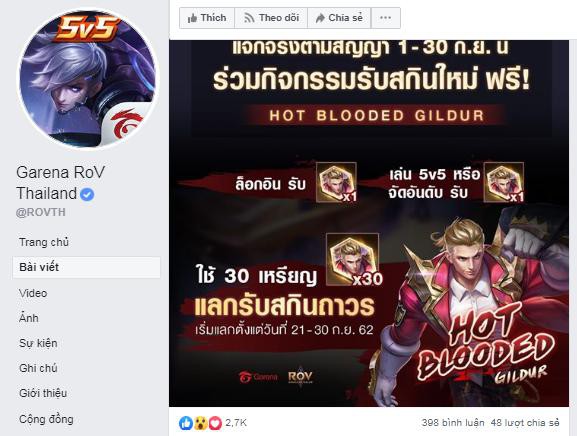This screenshot has width=577, height=436.
Task: Click the heart love reaction icon
Action: pos(215,423)
